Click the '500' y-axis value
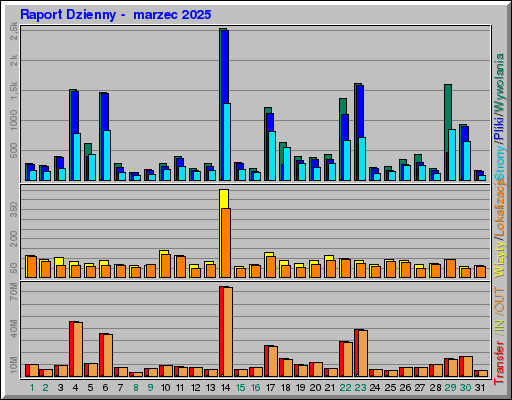 pos(14,150)
